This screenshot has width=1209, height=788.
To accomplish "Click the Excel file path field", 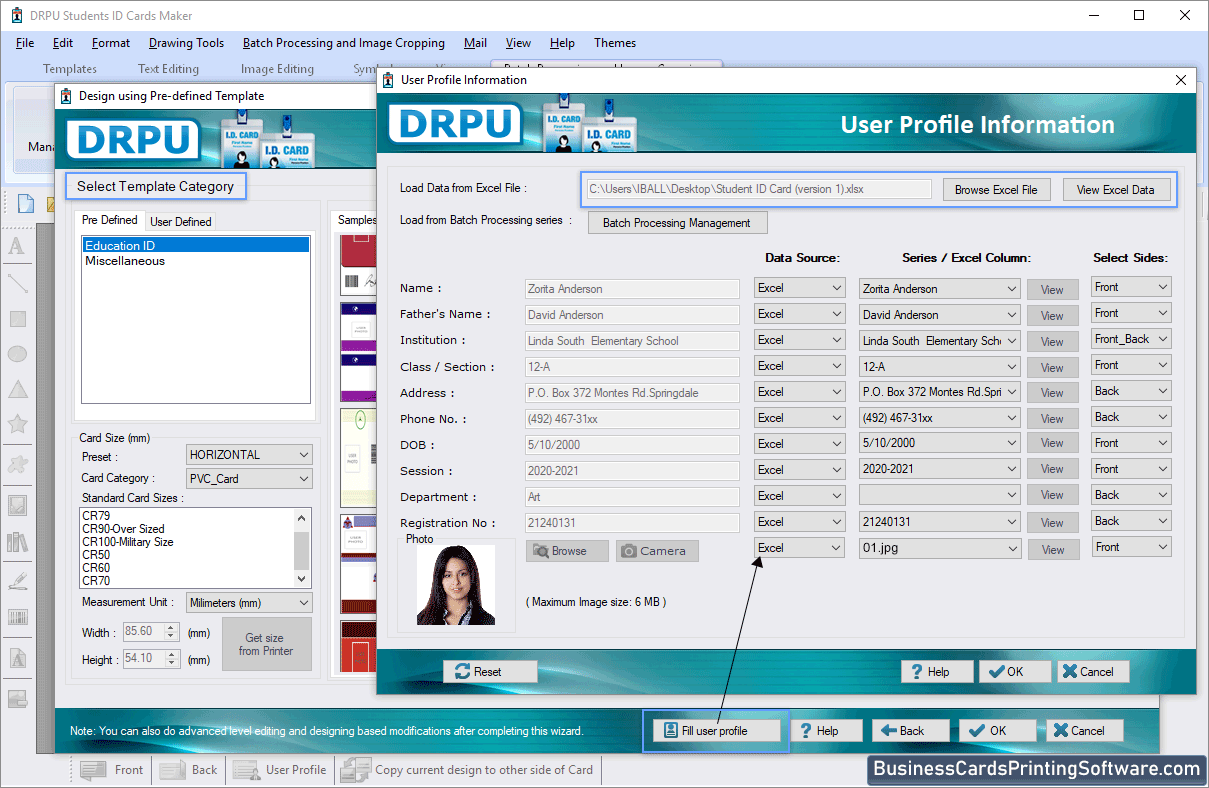I will pyautogui.click(x=758, y=190).
